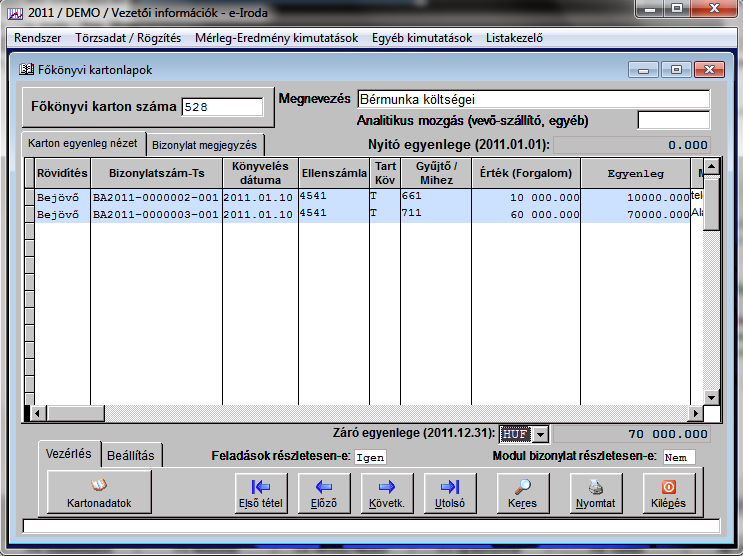Viewport: 743px width, 556px height.
Task: Advance to next record with Követk.
Action: click(x=387, y=492)
